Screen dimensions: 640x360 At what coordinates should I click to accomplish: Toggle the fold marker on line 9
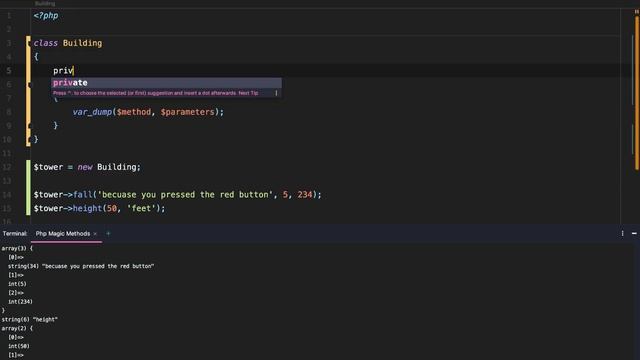(x=29, y=126)
